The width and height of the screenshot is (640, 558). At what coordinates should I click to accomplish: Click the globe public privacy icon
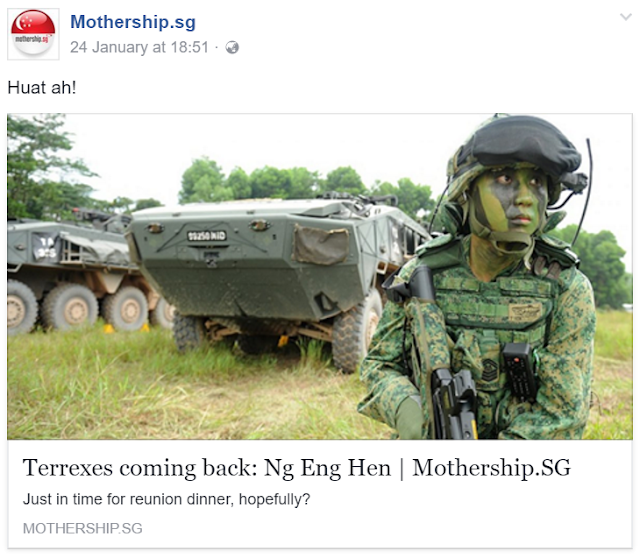point(232,48)
